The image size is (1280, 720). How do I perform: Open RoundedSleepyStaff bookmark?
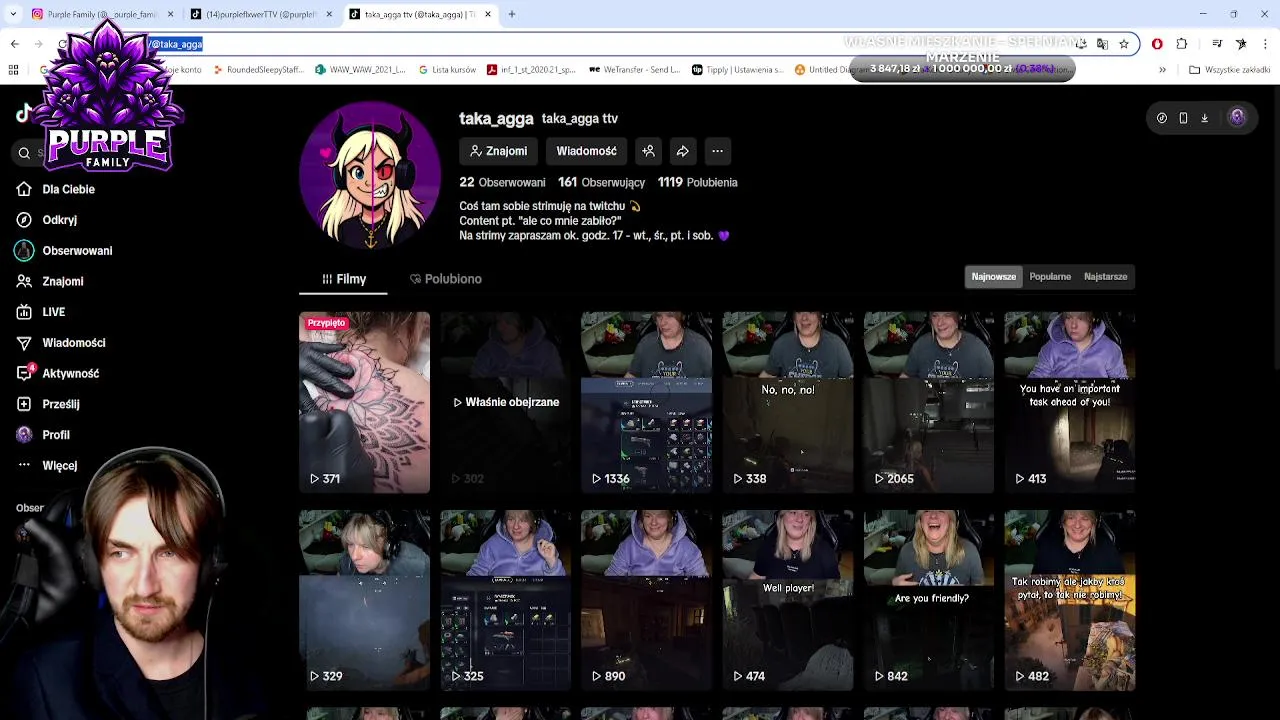tap(258, 70)
